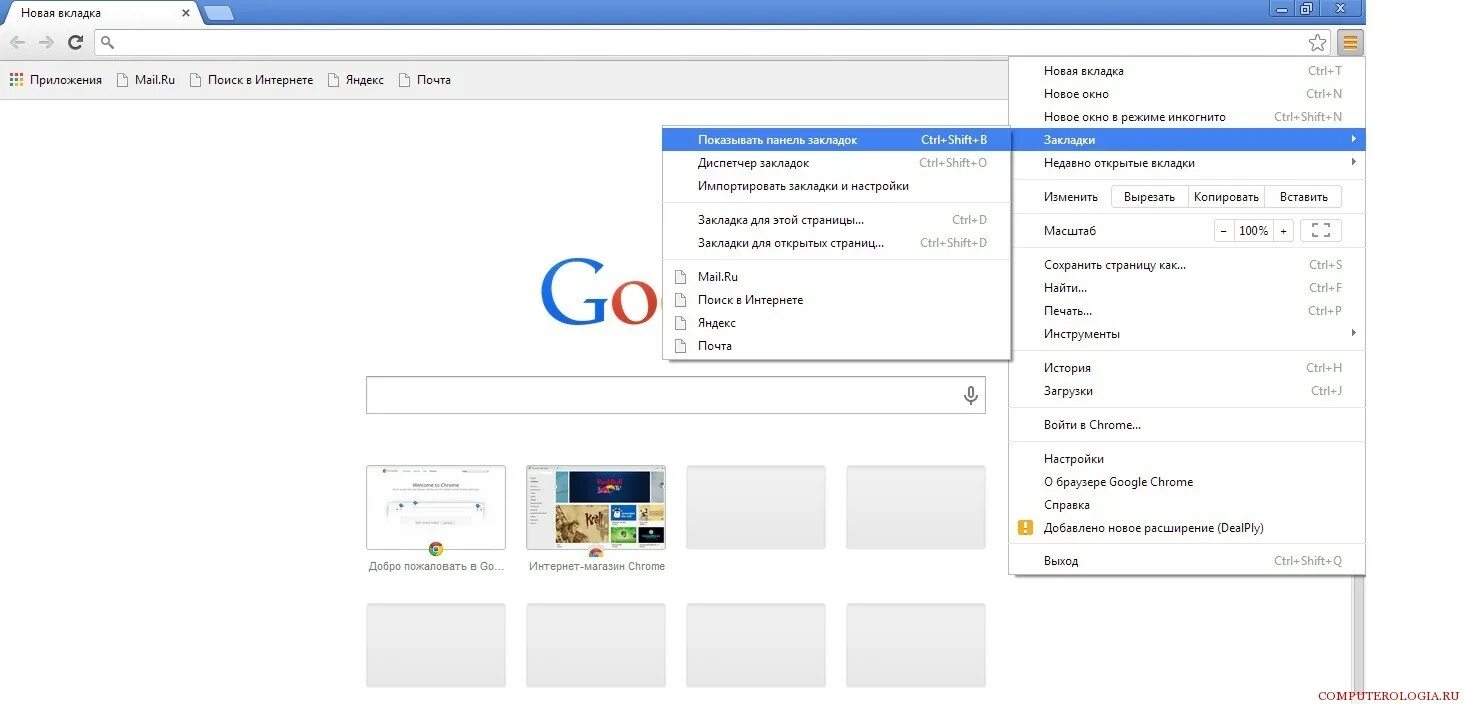This screenshot has height=704, width=1464.
Task: Click the Новая вкладка tab title
Action: tap(61, 13)
